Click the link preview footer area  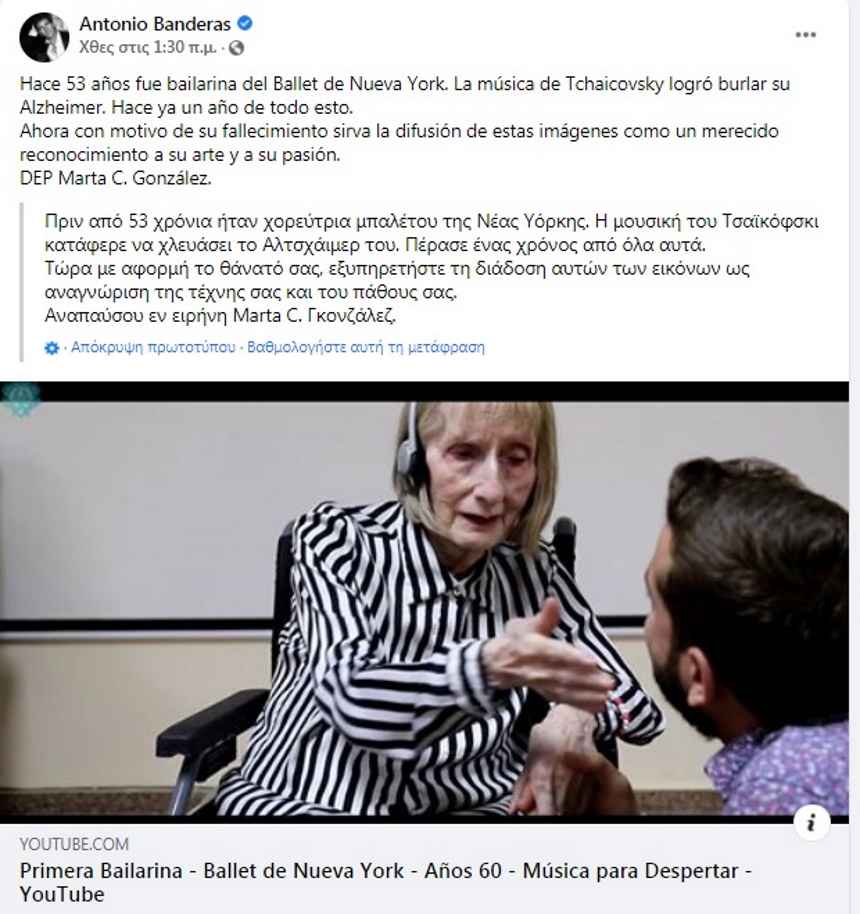[x=424, y=869]
